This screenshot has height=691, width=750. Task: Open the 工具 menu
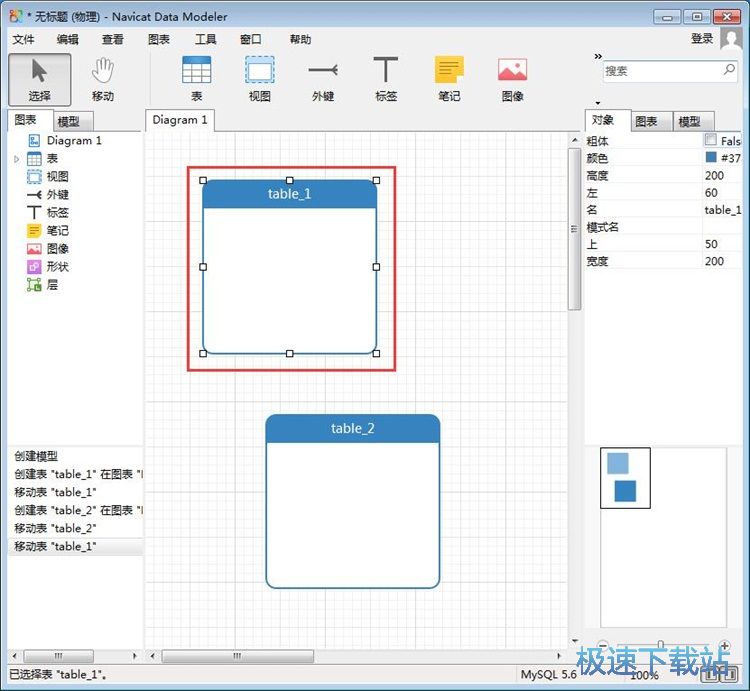pyautogui.click(x=206, y=39)
